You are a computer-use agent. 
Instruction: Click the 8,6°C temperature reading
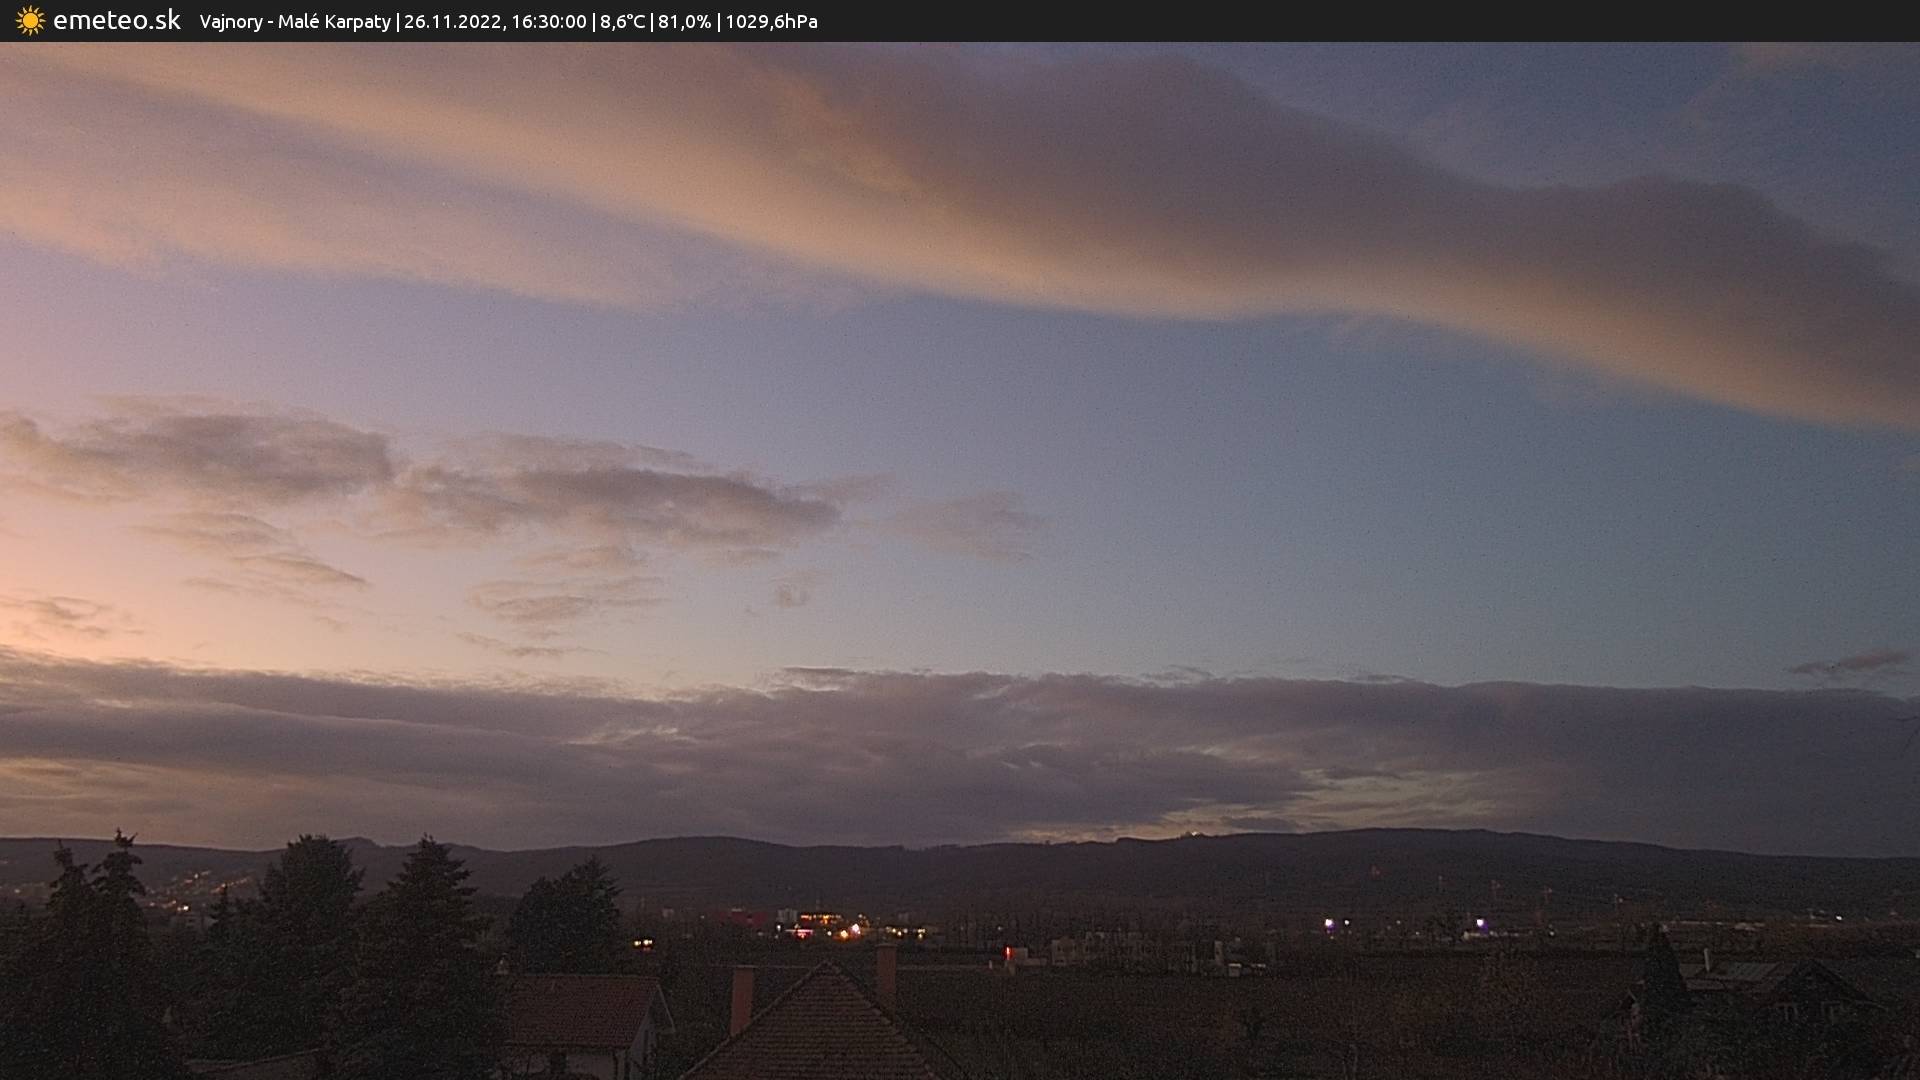pyautogui.click(x=622, y=22)
